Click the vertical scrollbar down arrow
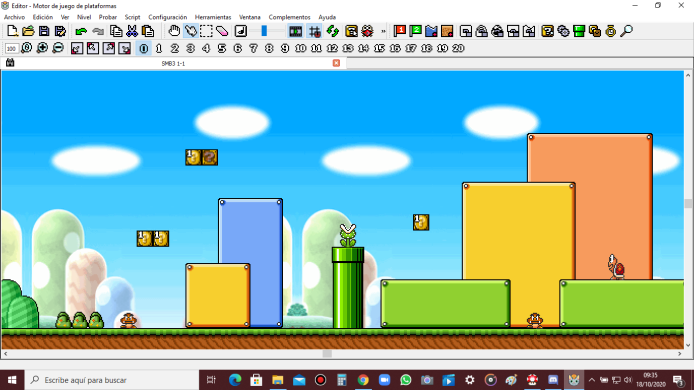The height and width of the screenshot is (390, 694). click(x=688, y=345)
